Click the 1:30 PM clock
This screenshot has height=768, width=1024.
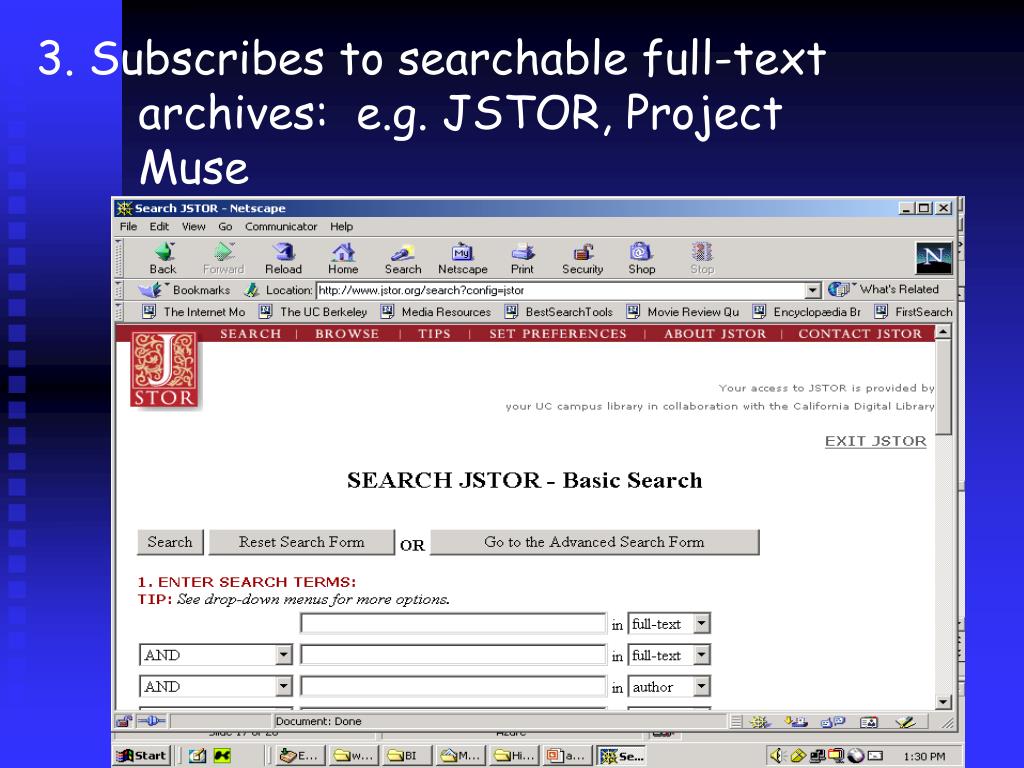[x=924, y=756]
